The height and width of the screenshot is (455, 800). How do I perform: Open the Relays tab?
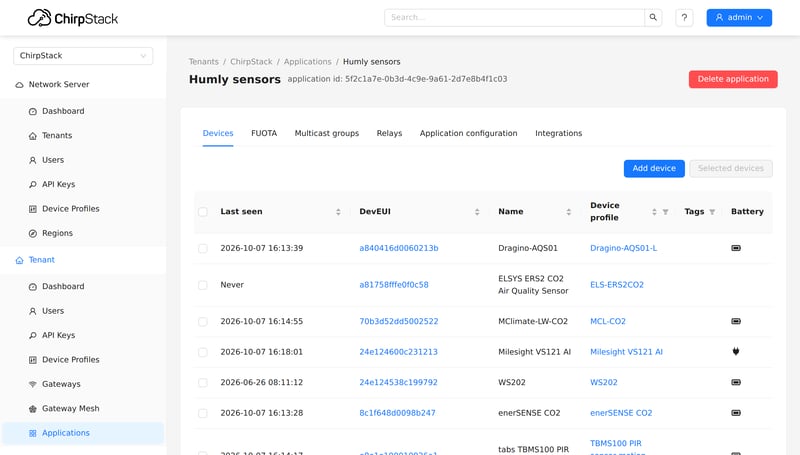[x=389, y=133]
